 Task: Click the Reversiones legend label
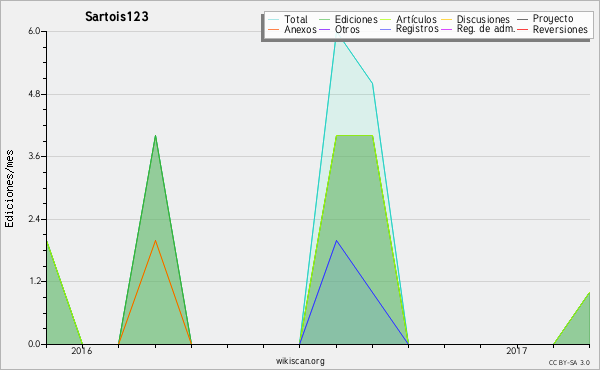[560, 29]
